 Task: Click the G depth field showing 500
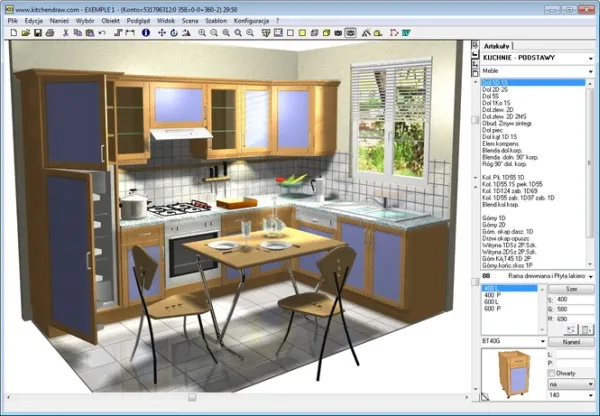tap(575, 309)
